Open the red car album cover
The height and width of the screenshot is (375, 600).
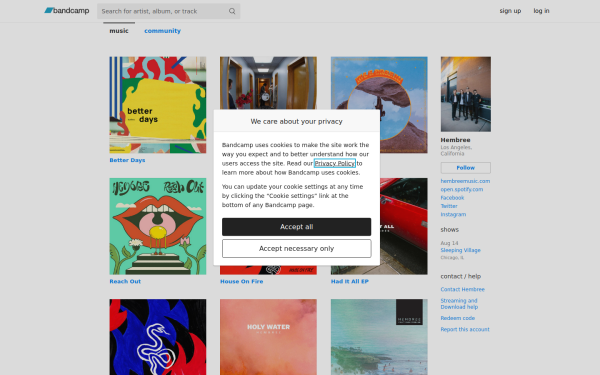404,226
